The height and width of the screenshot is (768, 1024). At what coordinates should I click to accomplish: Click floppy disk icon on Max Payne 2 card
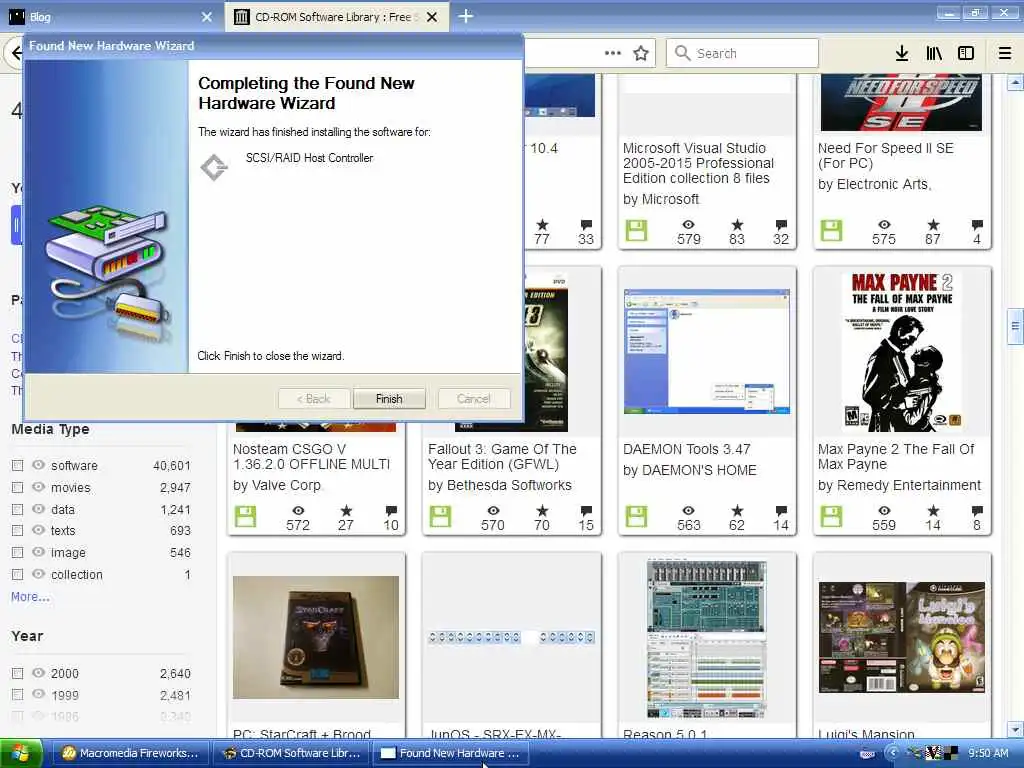pyautogui.click(x=831, y=517)
